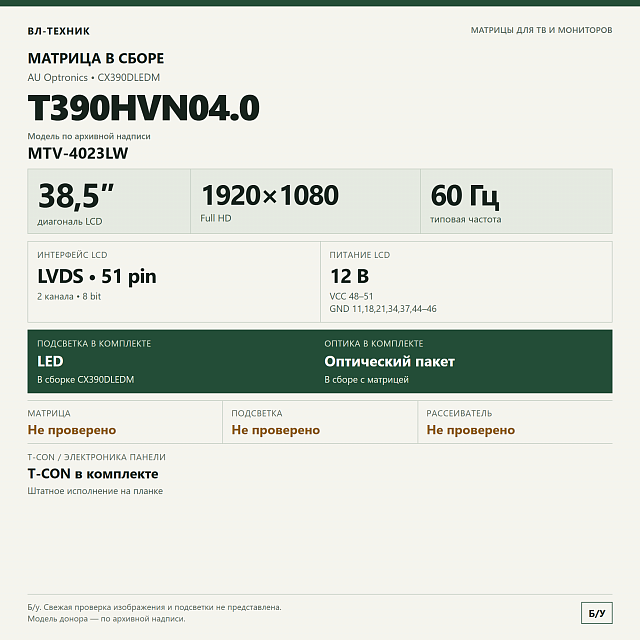Click the В сборе с матрицей line
The width and height of the screenshot is (640, 640).
367,380
